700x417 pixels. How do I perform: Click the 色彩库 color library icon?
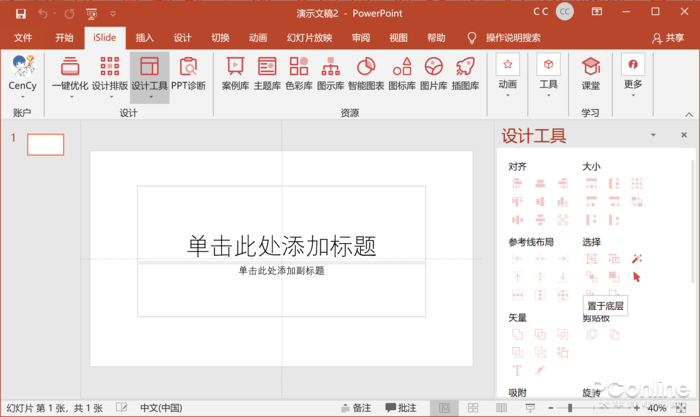299,73
